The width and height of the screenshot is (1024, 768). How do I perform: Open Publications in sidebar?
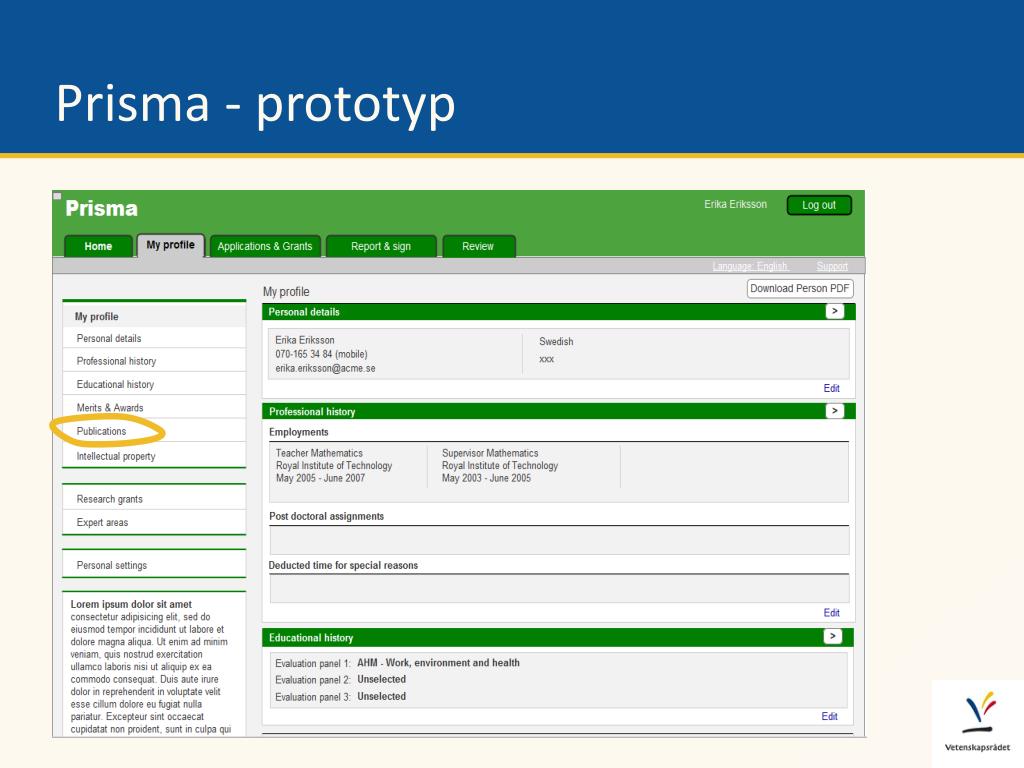(154, 432)
